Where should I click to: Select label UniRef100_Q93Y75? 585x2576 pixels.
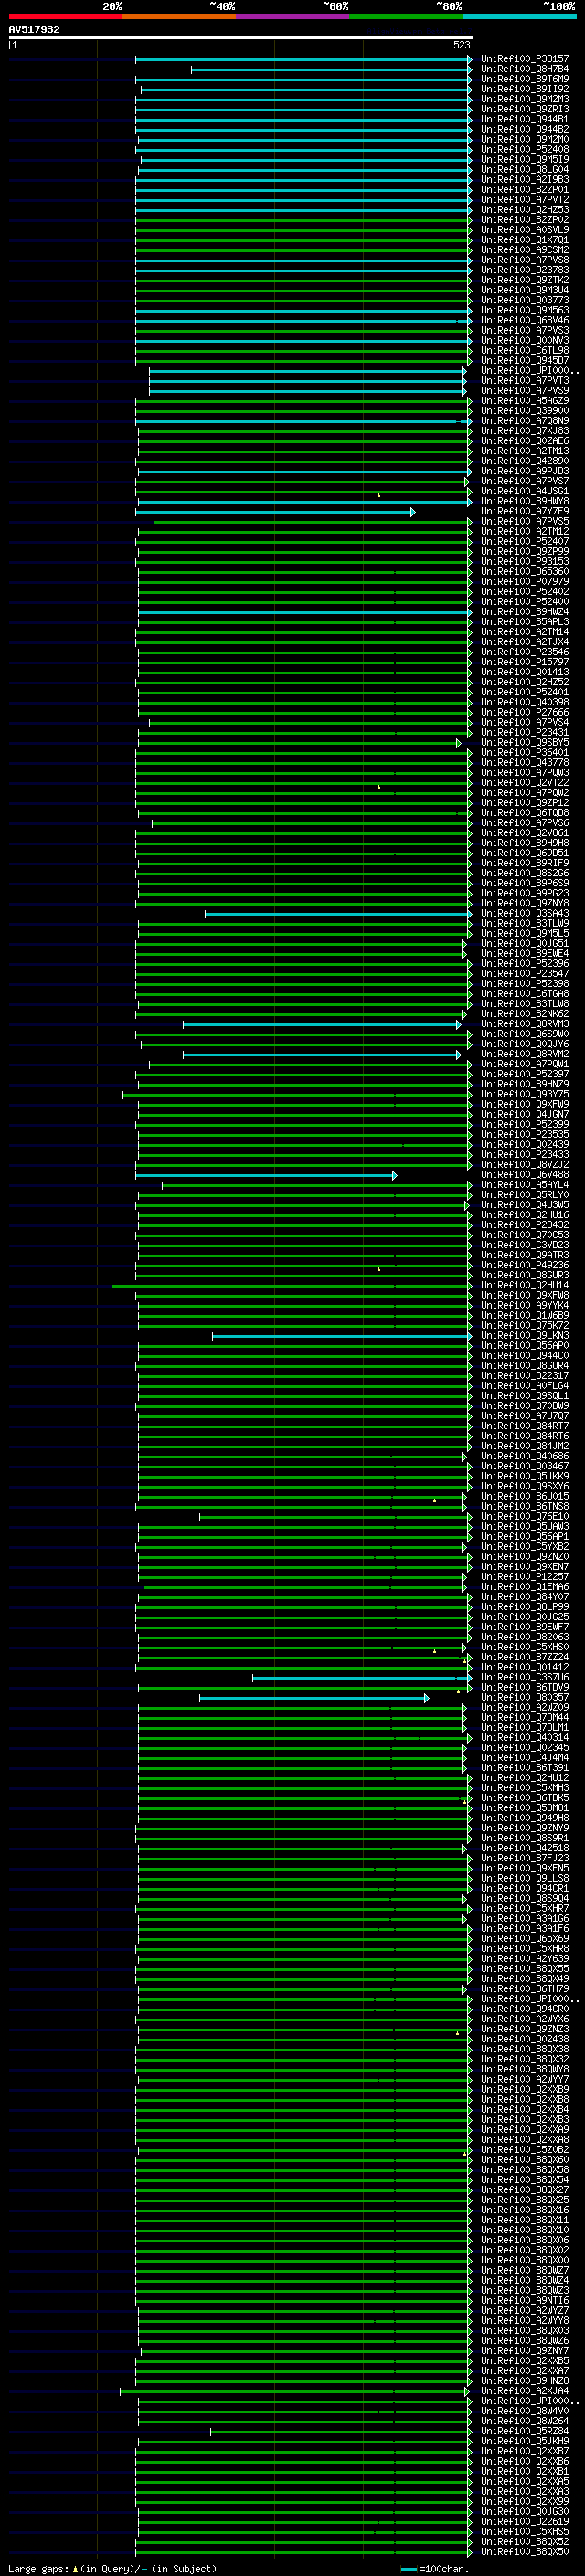pyautogui.click(x=524, y=1094)
